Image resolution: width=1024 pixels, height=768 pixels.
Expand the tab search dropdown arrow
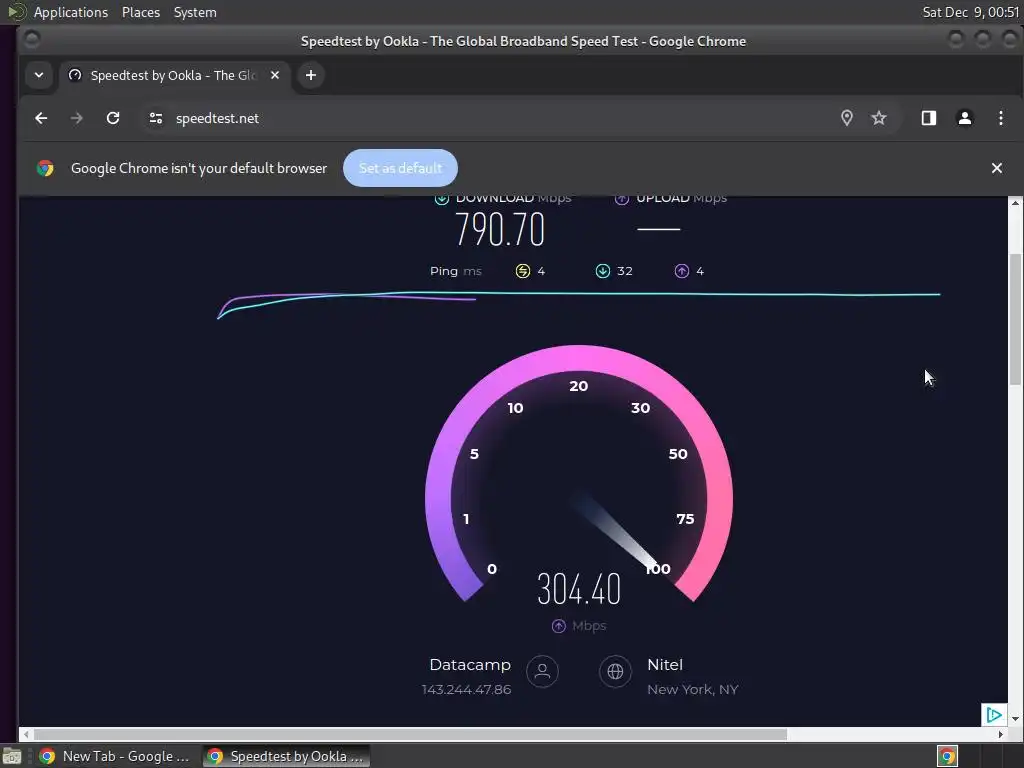39,75
